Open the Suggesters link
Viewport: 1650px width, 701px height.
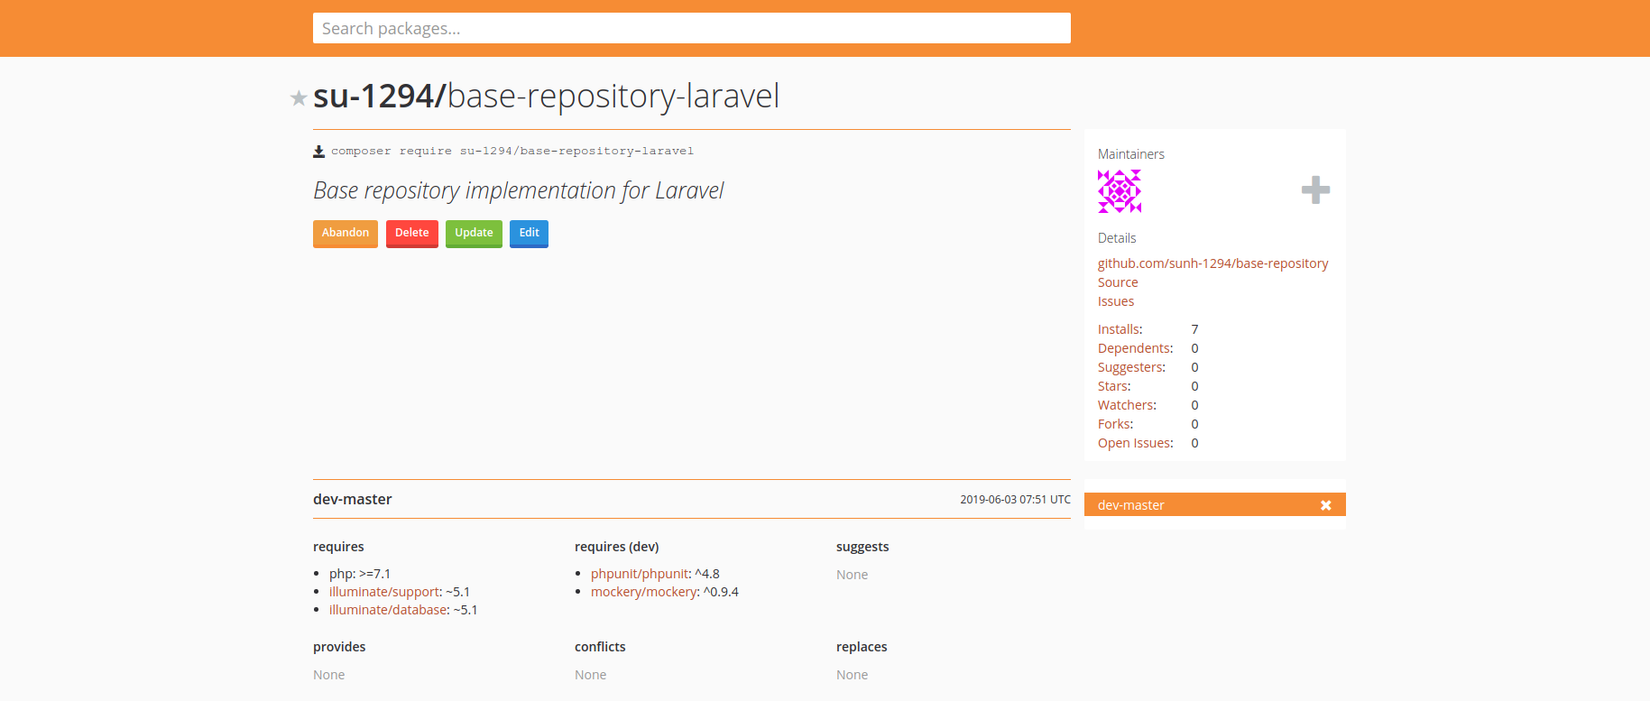click(x=1130, y=367)
